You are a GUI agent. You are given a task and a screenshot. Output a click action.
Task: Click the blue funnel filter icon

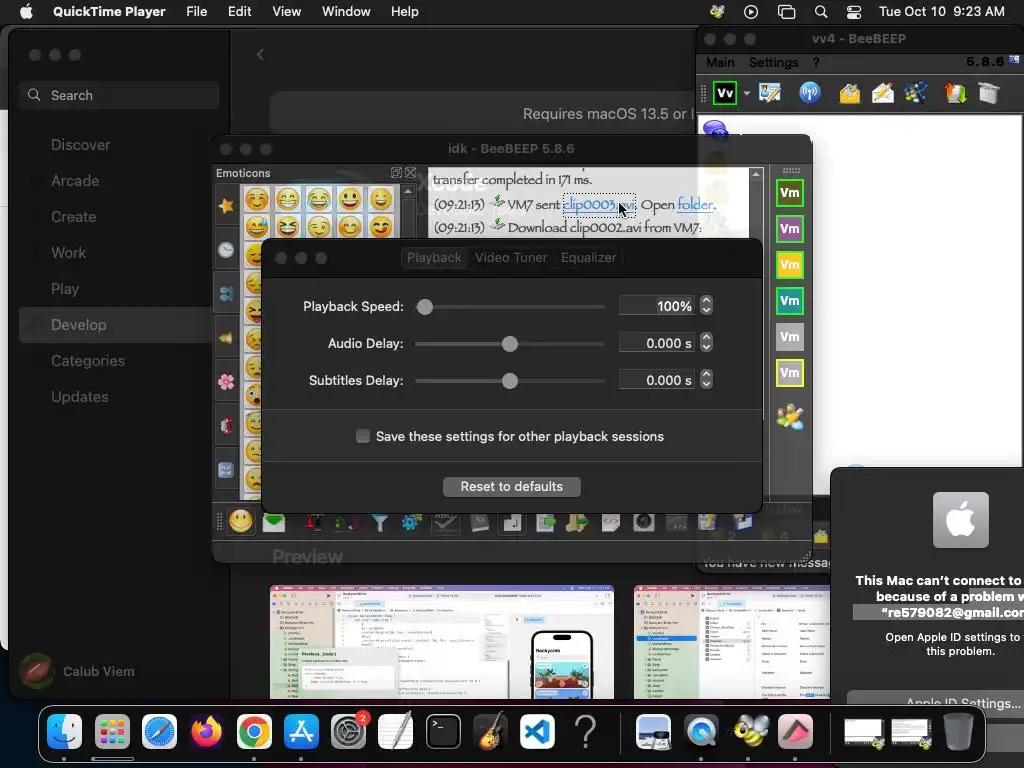379,522
